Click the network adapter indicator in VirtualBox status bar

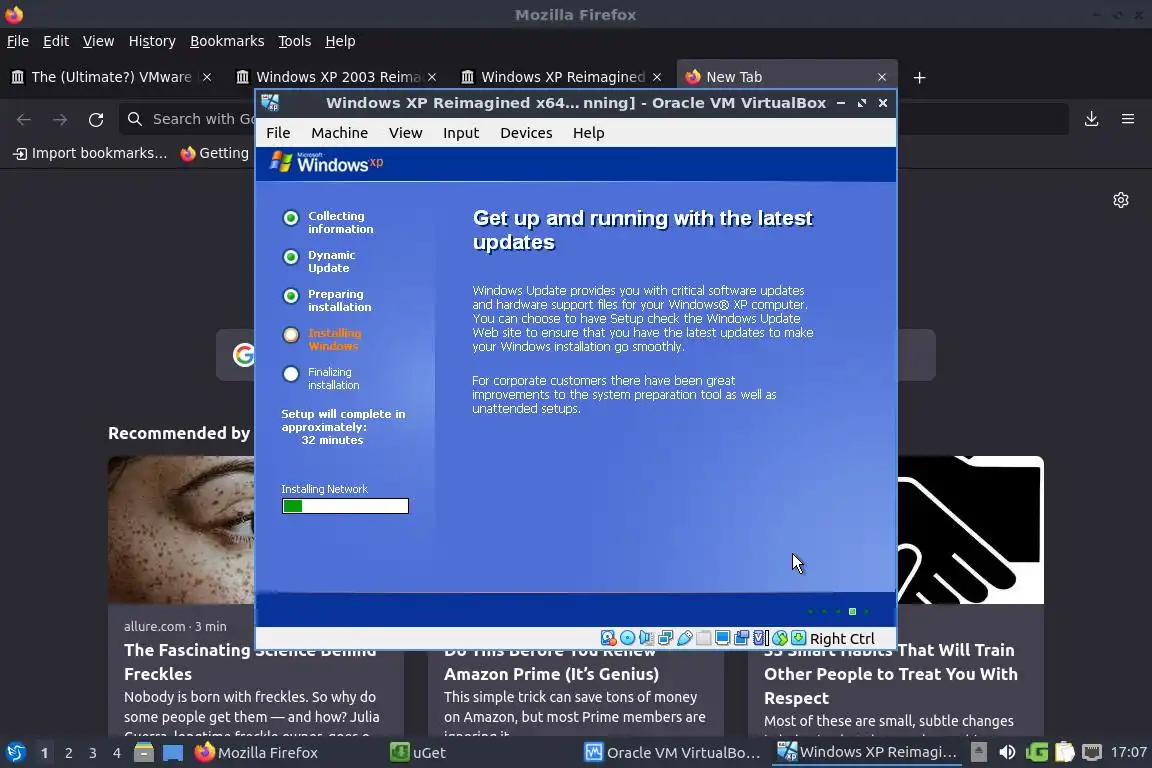click(666, 638)
